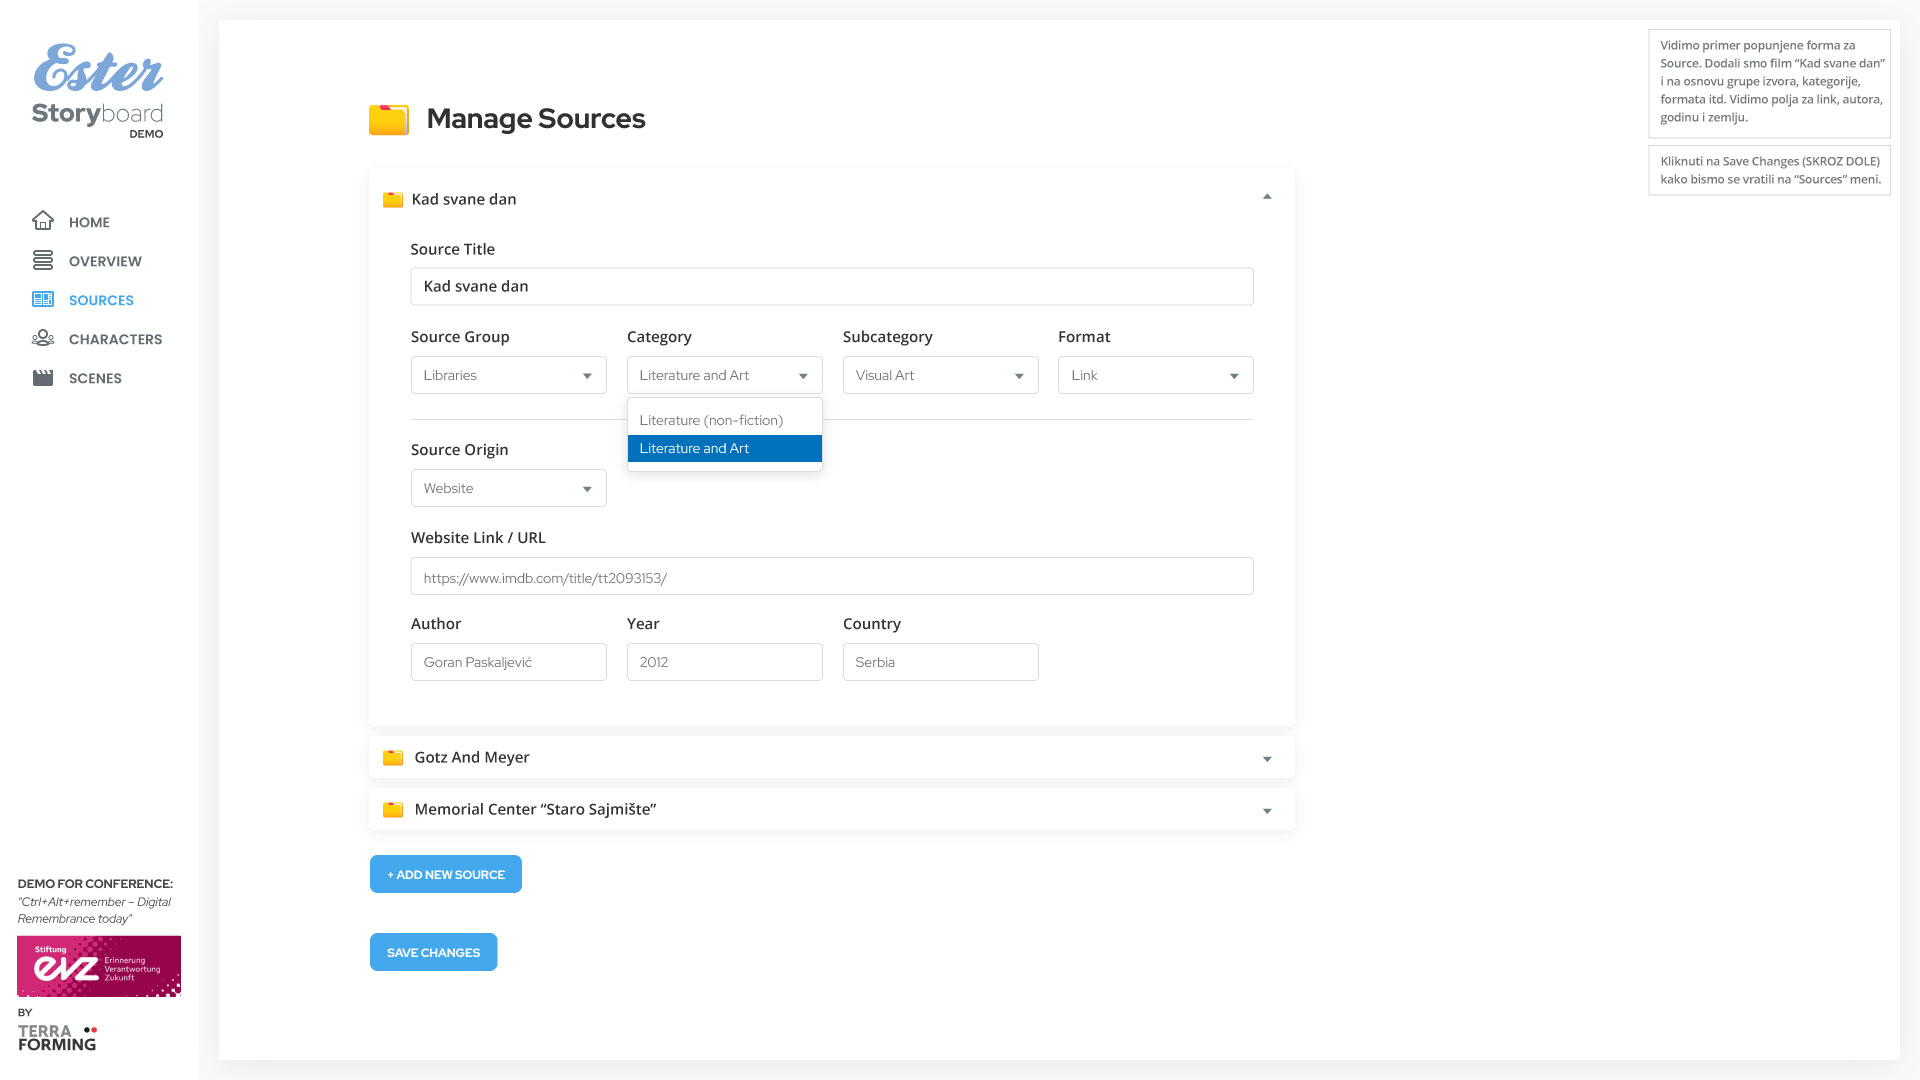This screenshot has width=1920, height=1080.
Task: Click into the Website Link URL field
Action: [x=831, y=577]
